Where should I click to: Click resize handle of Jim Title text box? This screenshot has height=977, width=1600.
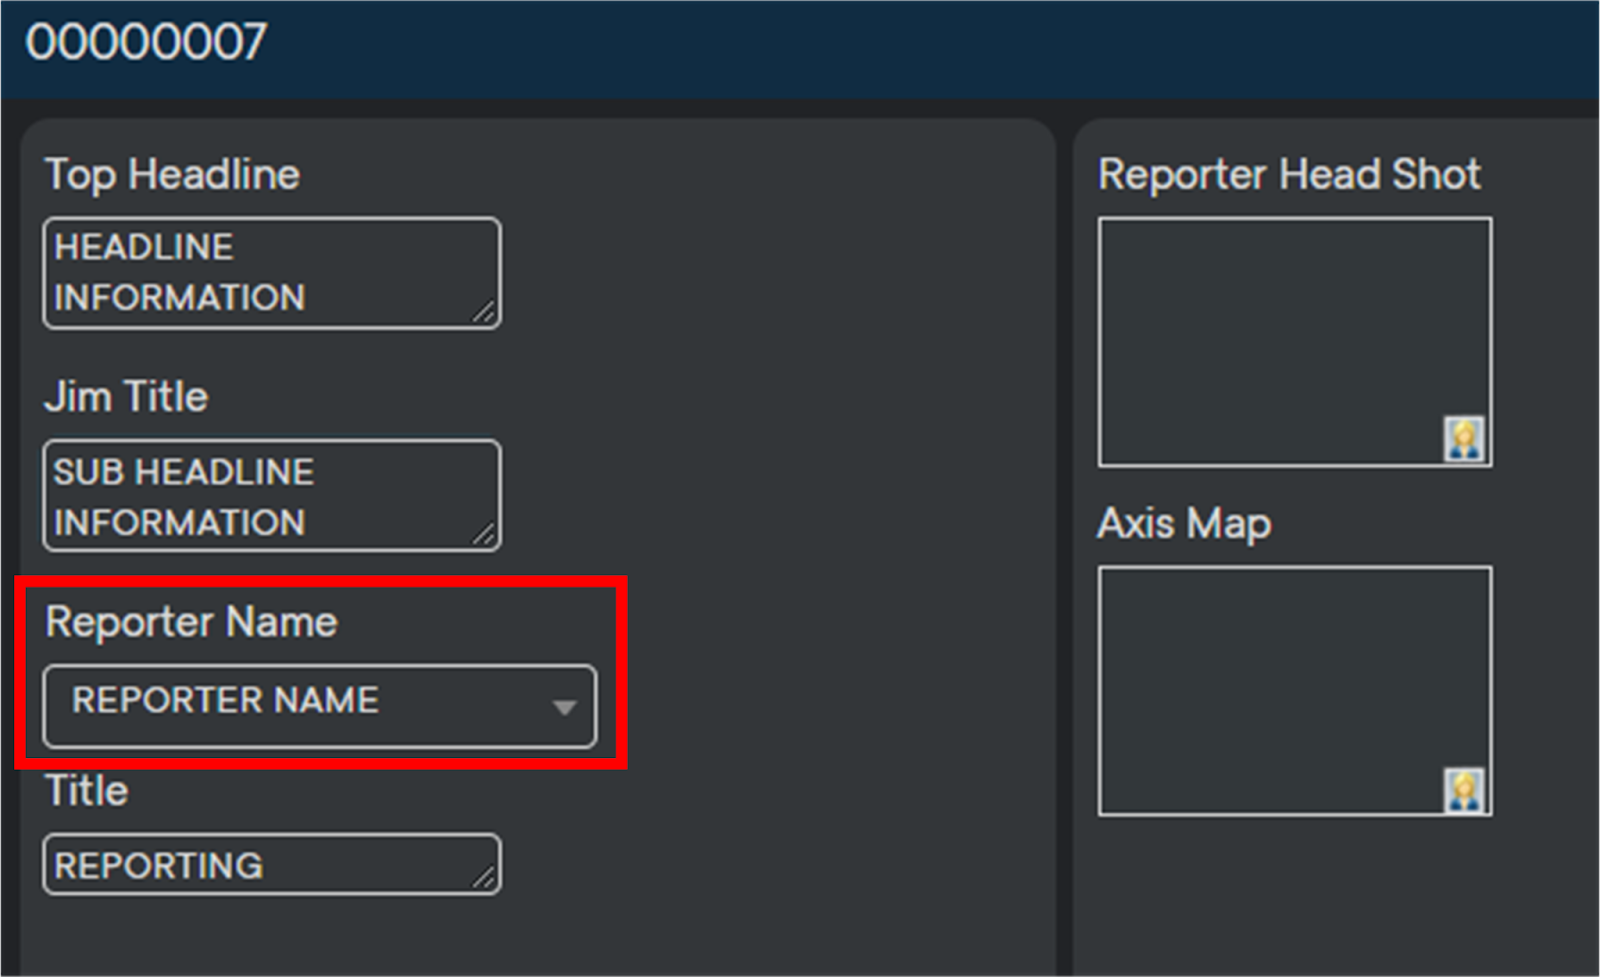[x=484, y=535]
